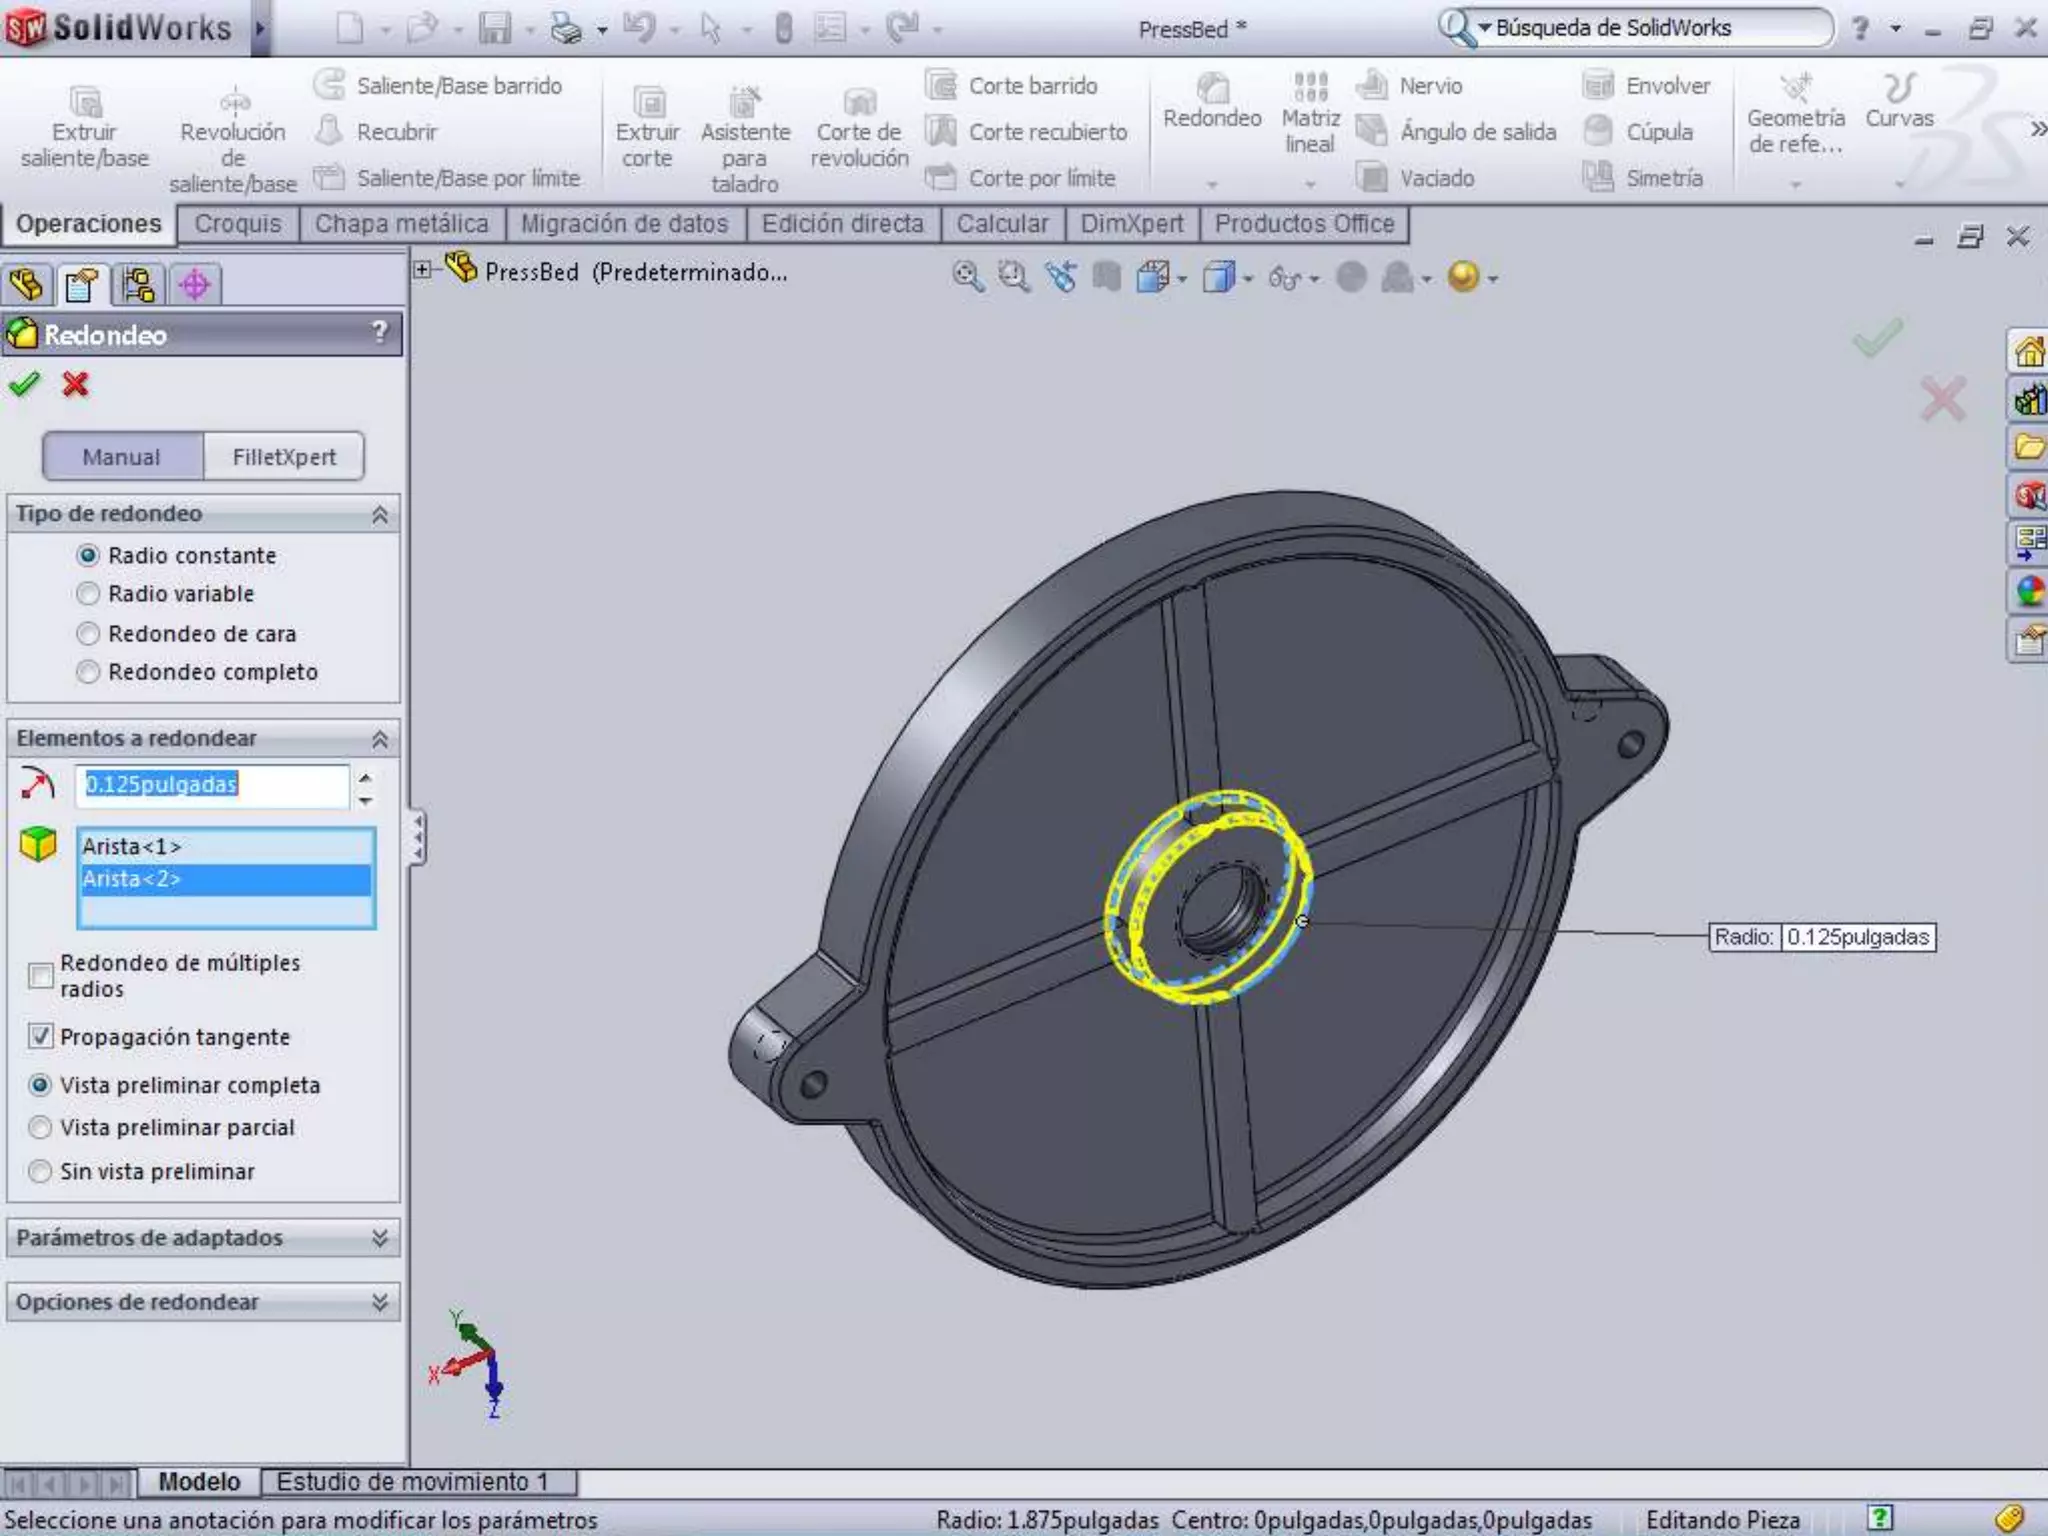Click the green accept checkmark in Redondeo panel

point(24,384)
